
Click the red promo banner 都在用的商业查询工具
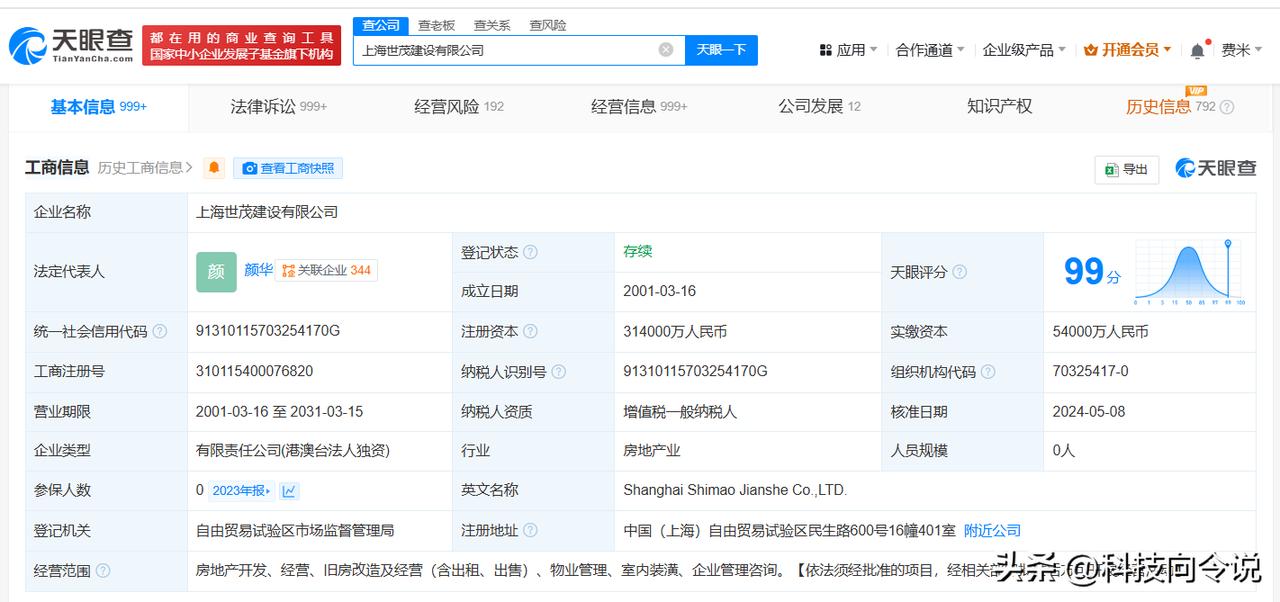[x=241, y=46]
